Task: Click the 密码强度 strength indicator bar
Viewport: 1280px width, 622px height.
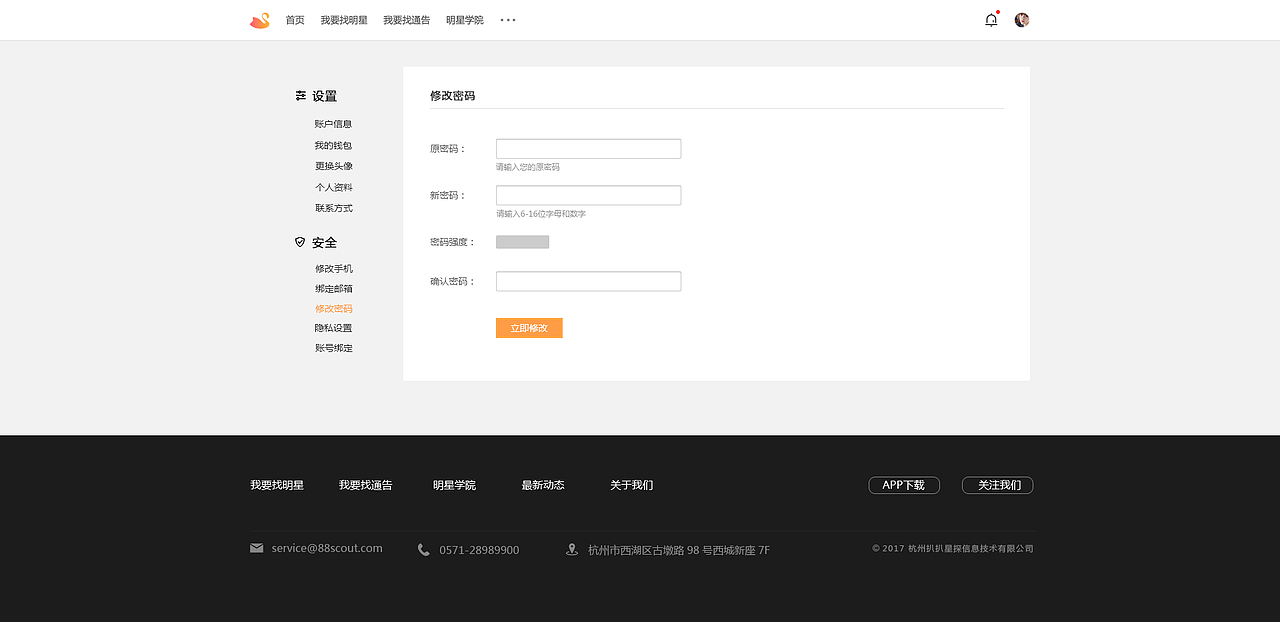Action: pyautogui.click(x=522, y=241)
